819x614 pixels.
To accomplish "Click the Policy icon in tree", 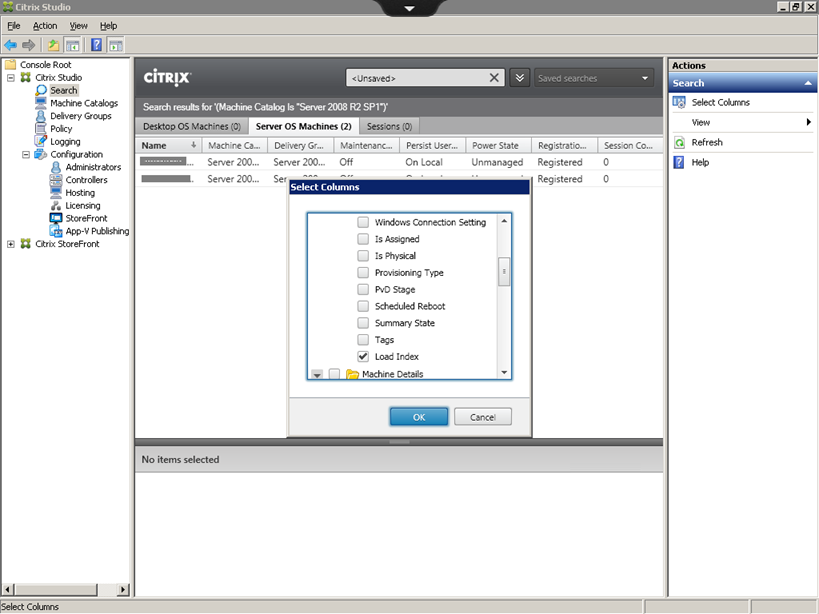I will point(41,128).
